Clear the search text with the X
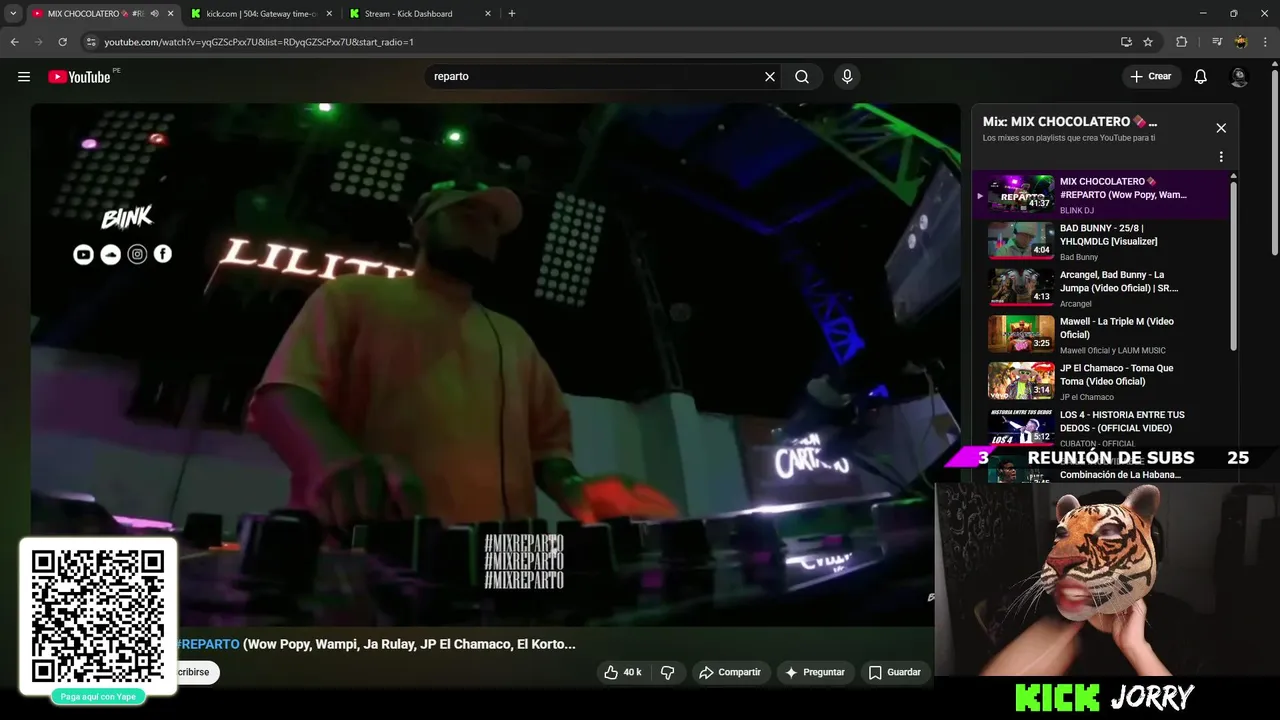 pos(770,77)
